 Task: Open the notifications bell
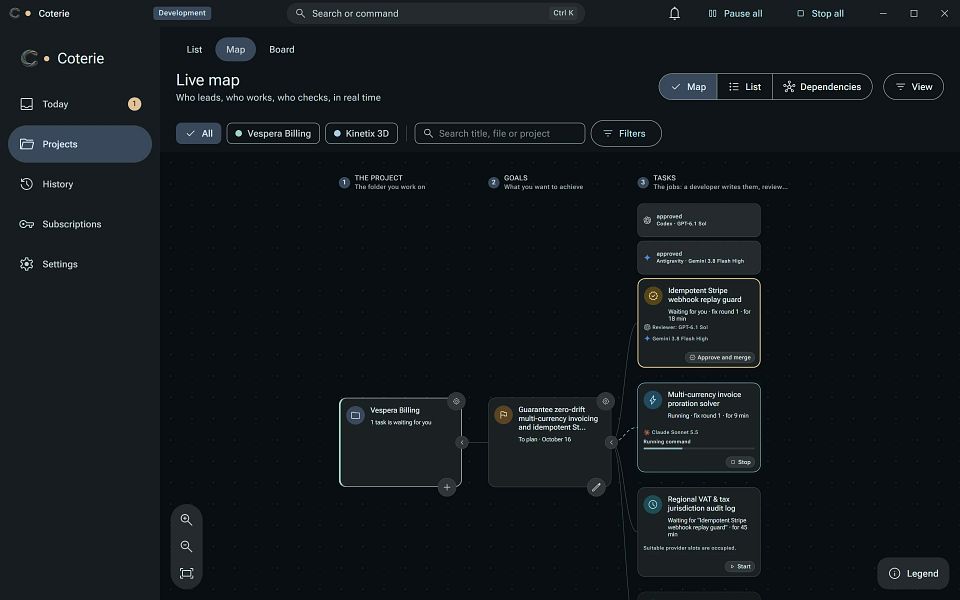tap(674, 13)
